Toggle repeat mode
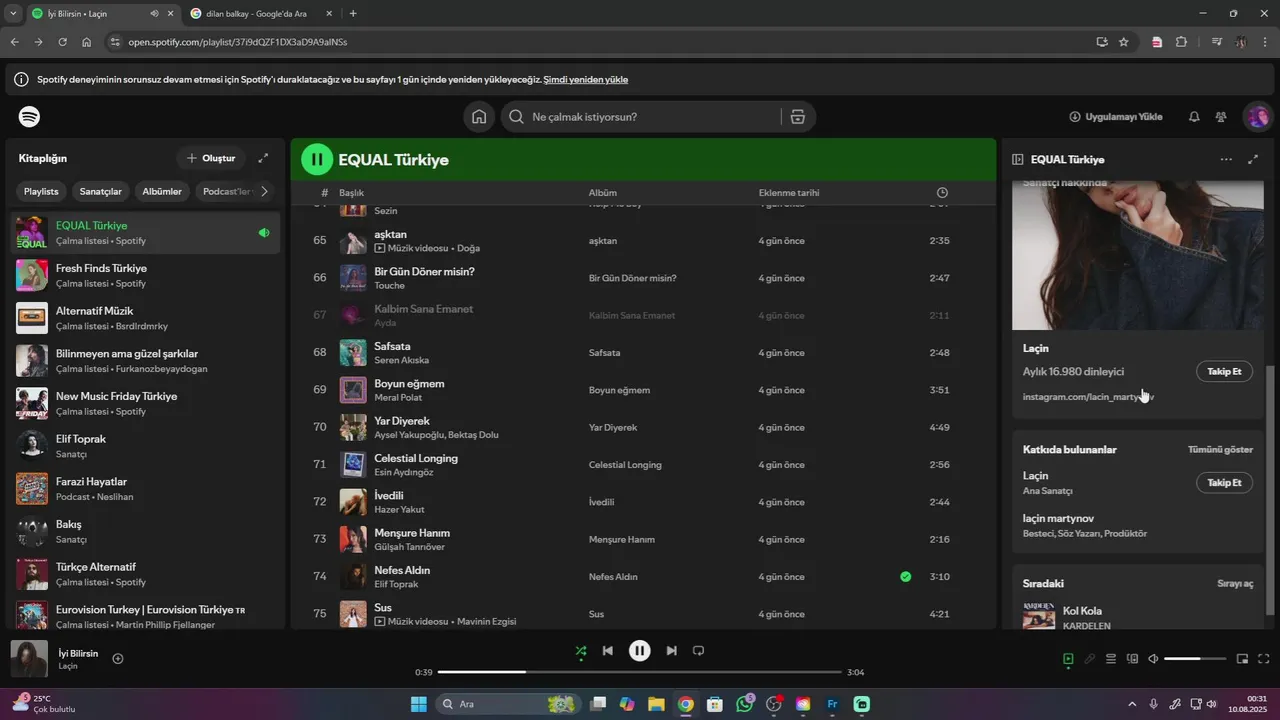 click(x=699, y=651)
